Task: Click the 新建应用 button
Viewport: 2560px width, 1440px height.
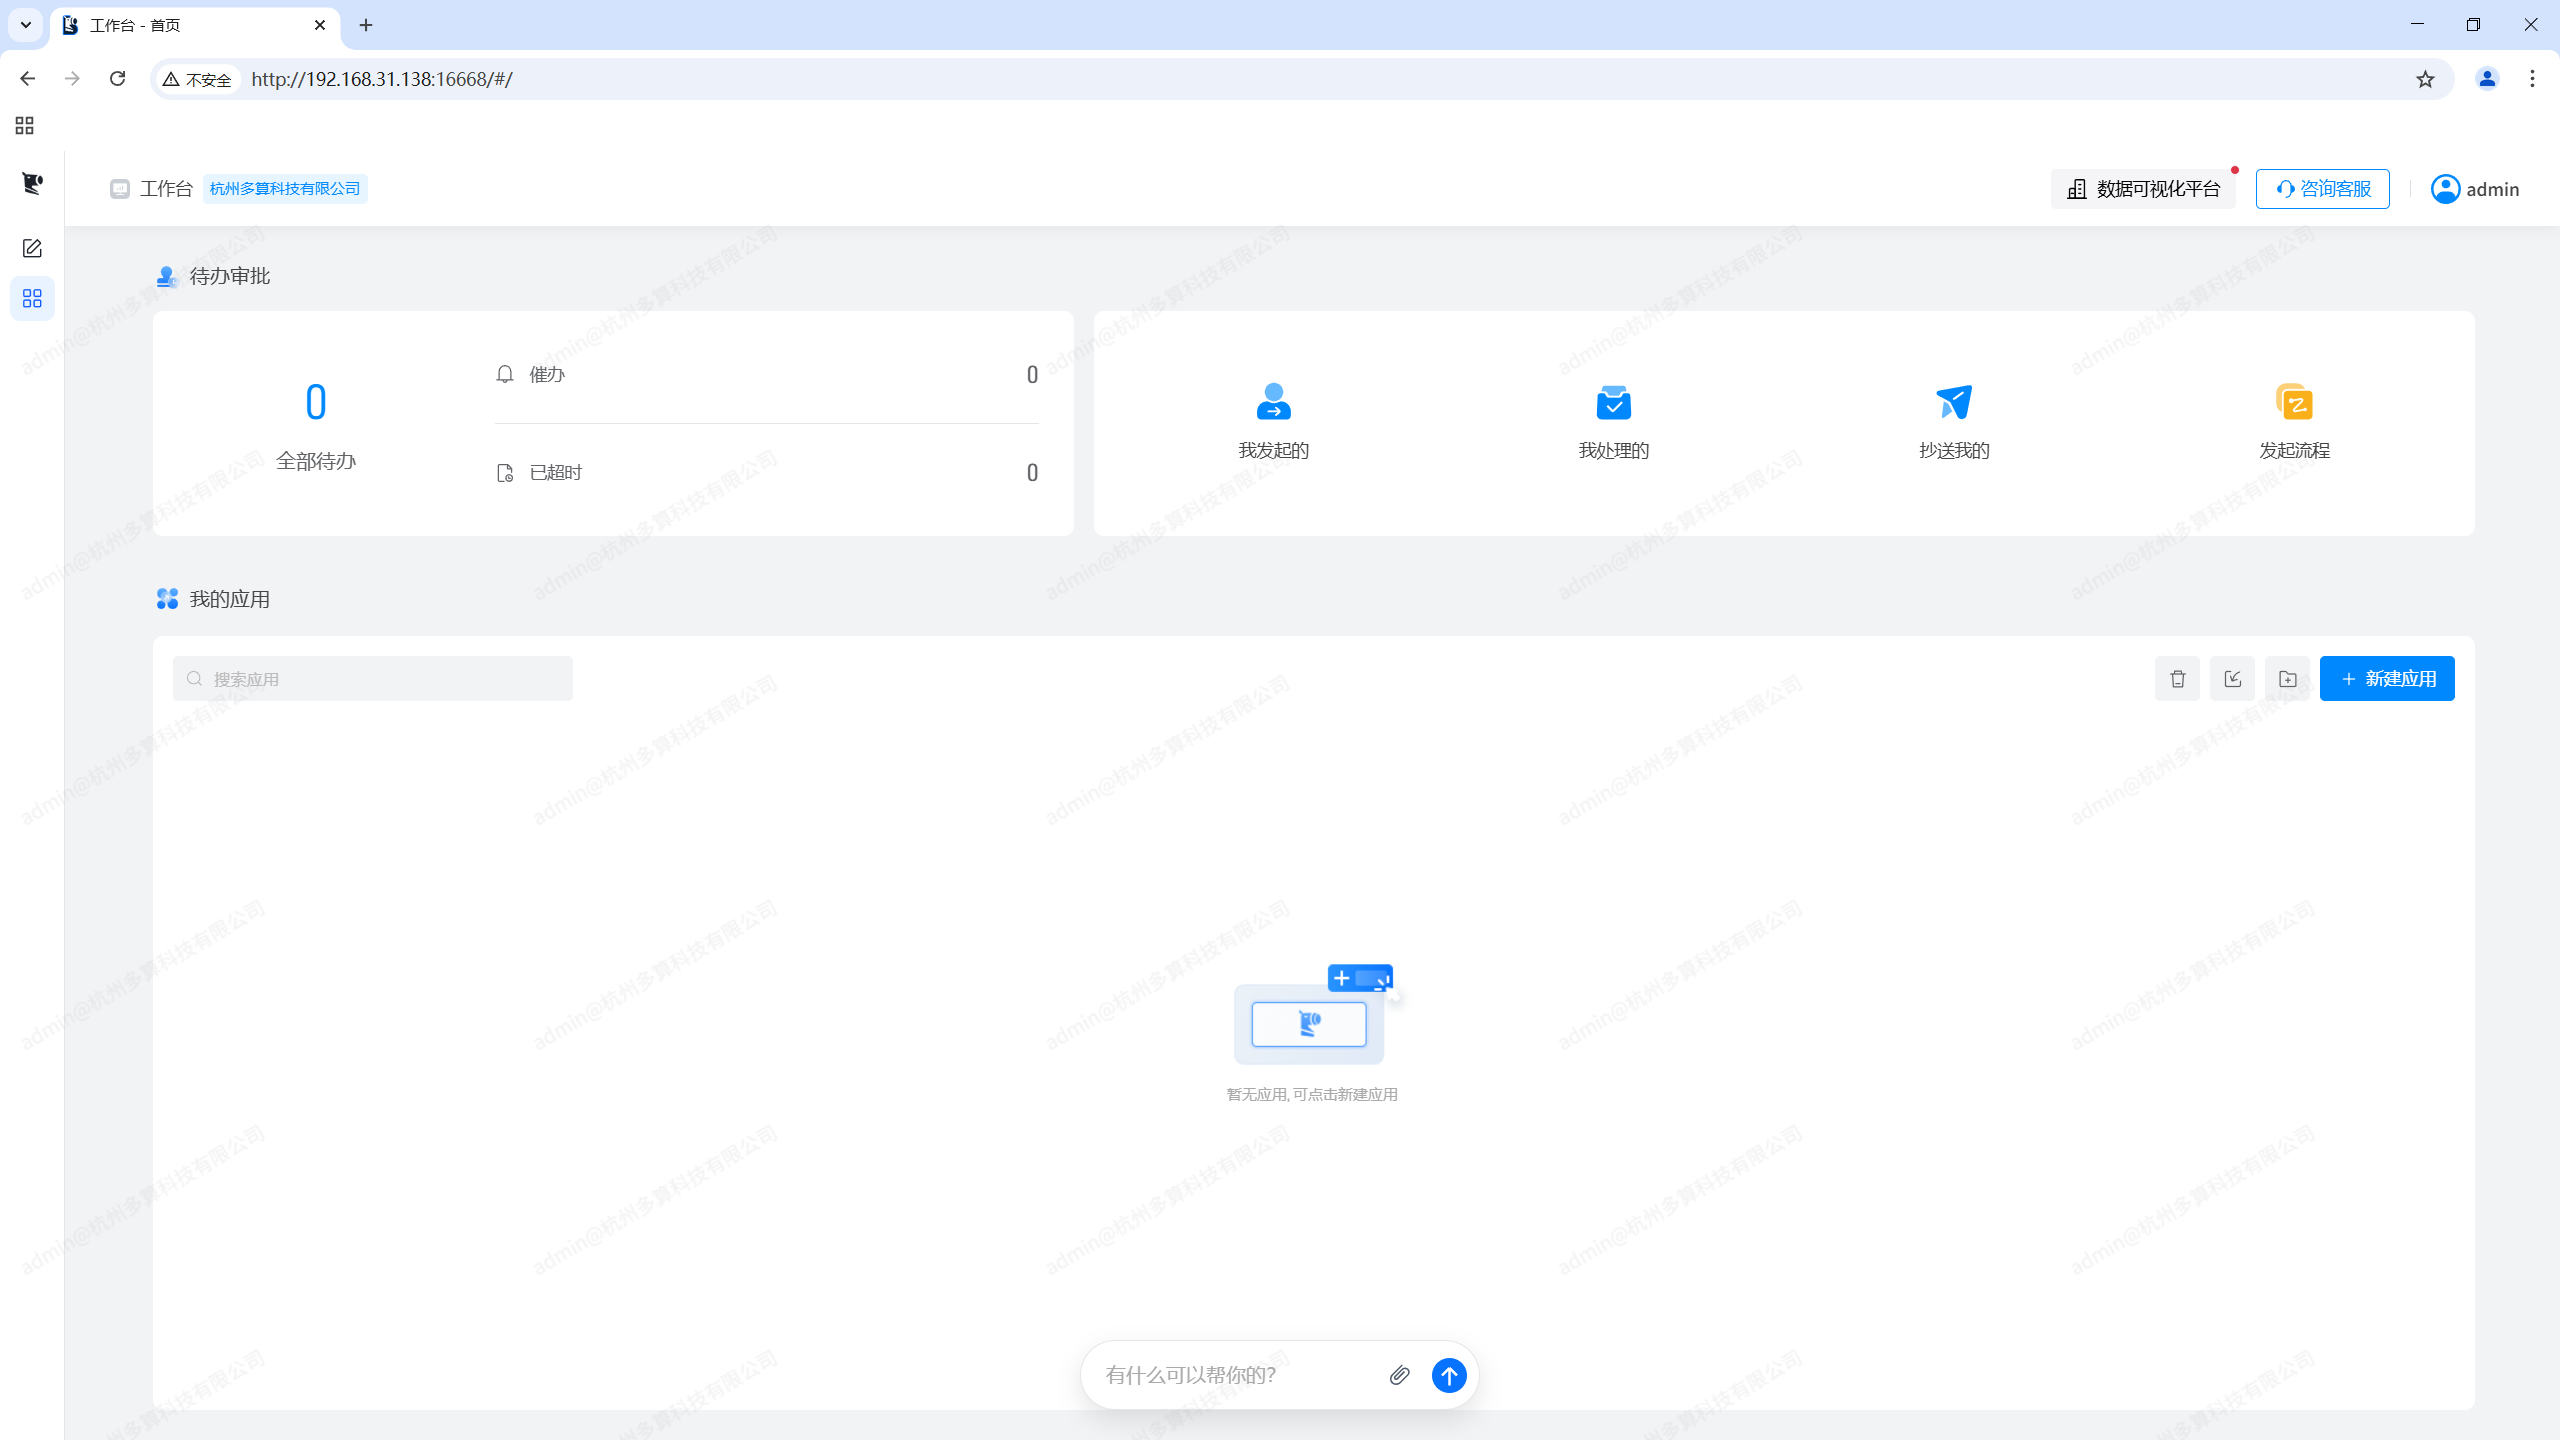Action: [x=2386, y=679]
